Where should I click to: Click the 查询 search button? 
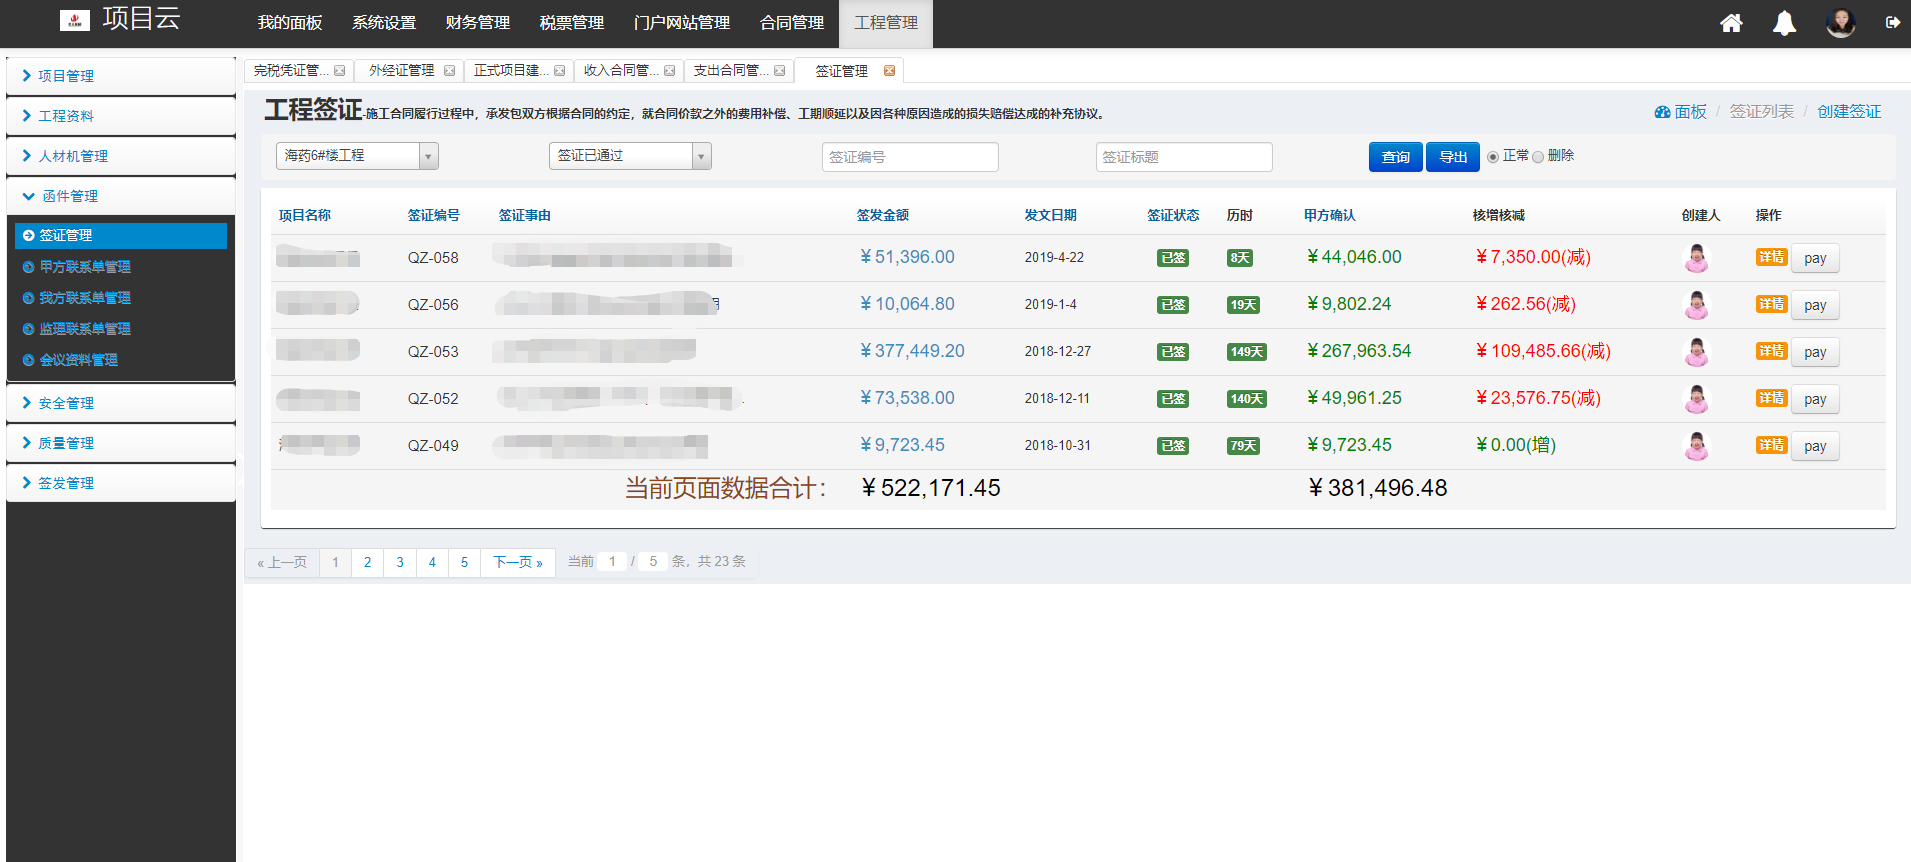click(x=1395, y=157)
